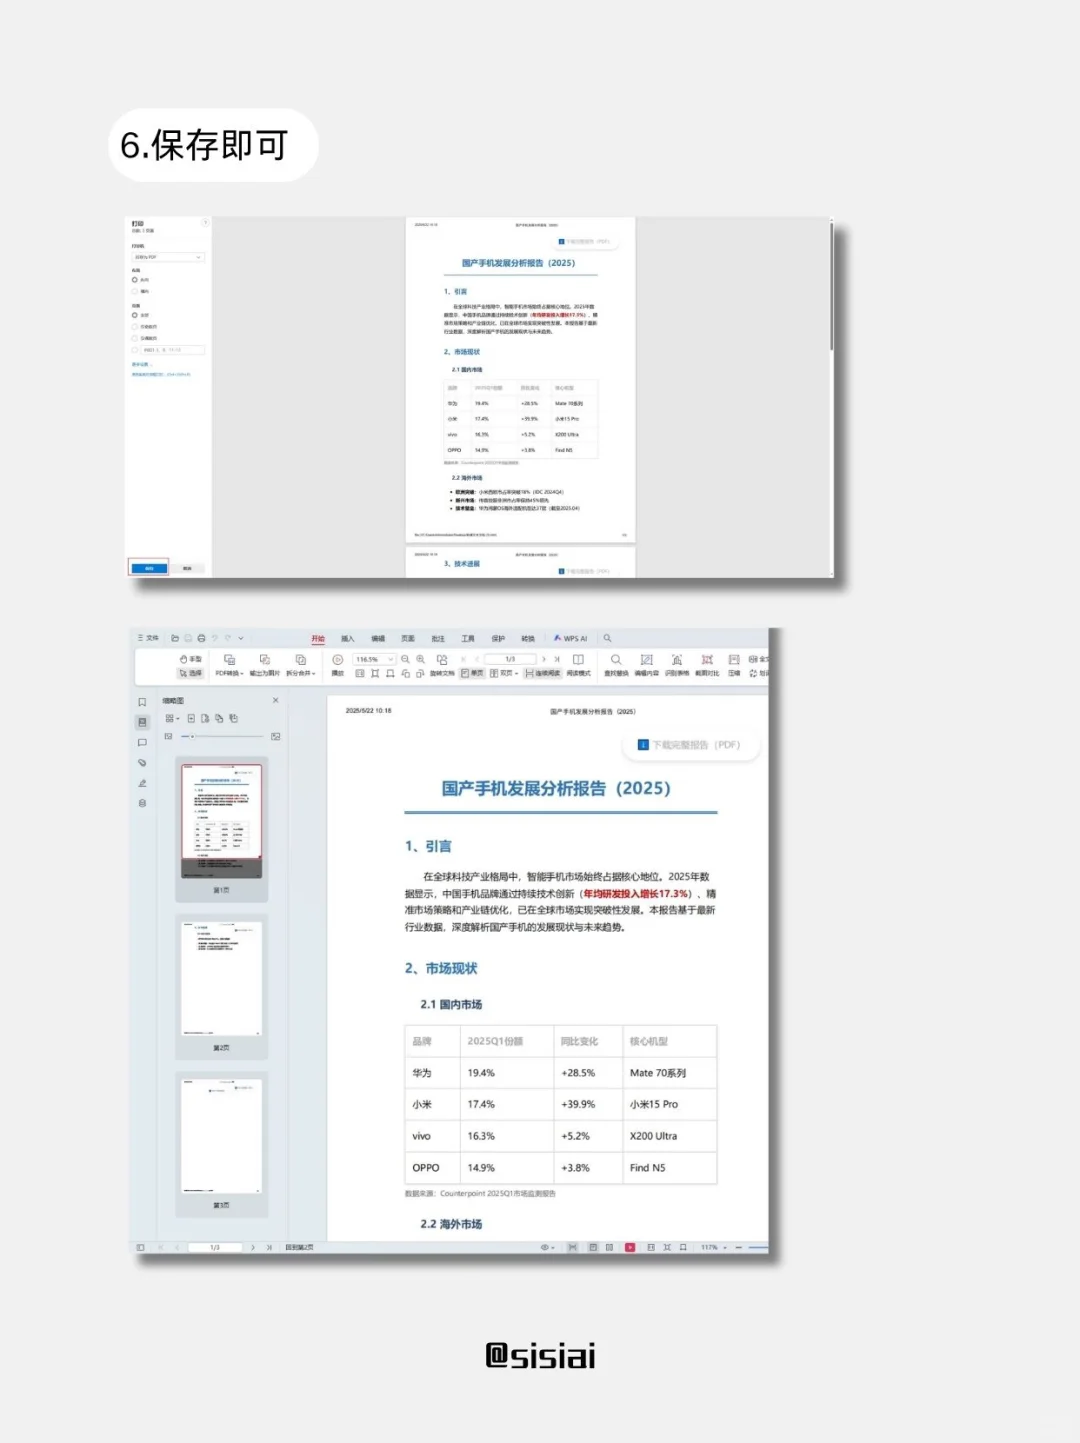Click the 压缩 compress icon

734,665
